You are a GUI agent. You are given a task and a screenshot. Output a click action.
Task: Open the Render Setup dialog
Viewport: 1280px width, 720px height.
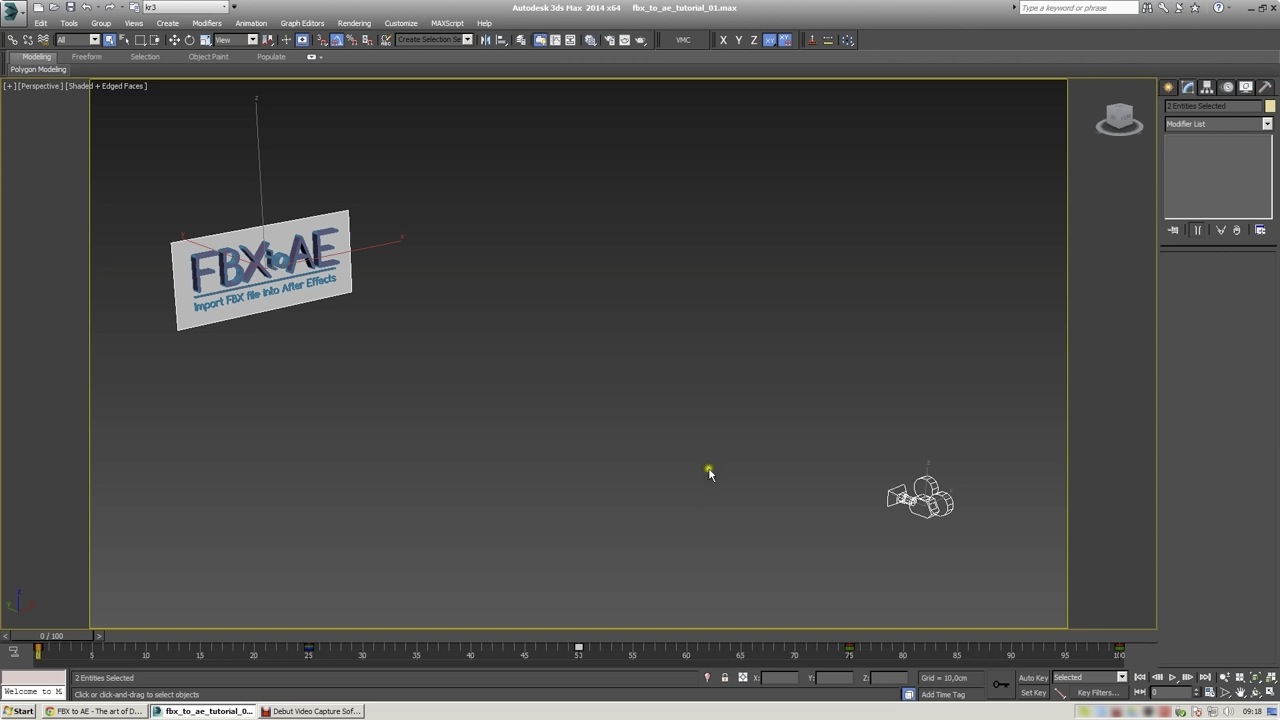click(610, 40)
